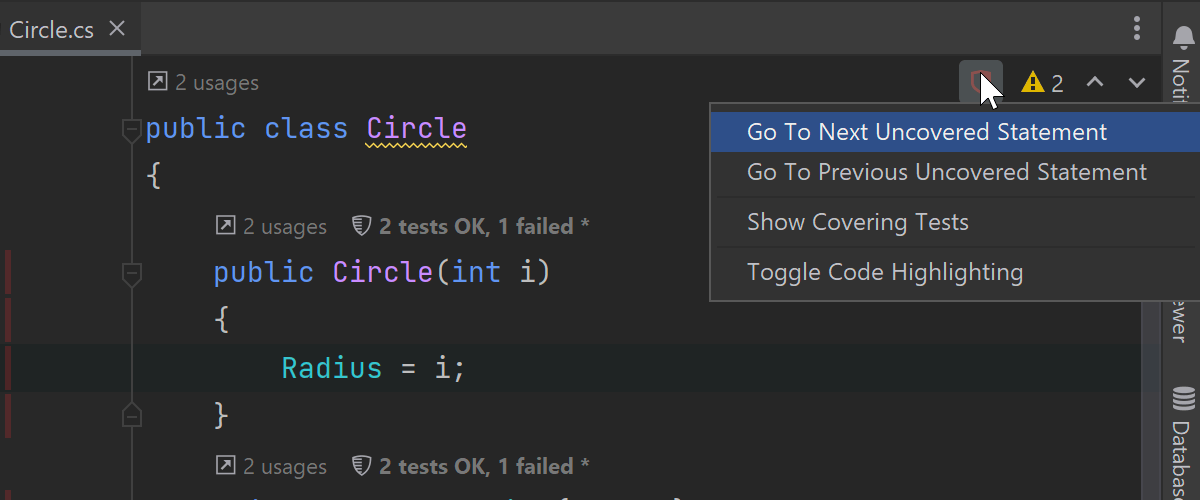Viewport: 1200px width, 500px height.
Task: Jump to previous highlighted problem with up arrow
Action: [x=1095, y=83]
